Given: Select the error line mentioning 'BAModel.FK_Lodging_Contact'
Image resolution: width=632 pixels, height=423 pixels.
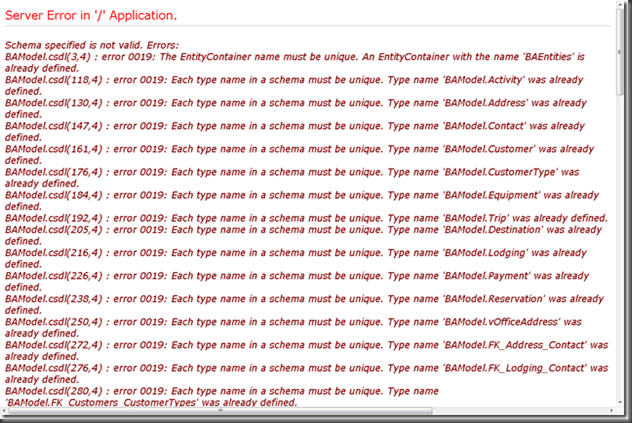Looking at the screenshot, I should click(306, 373).
